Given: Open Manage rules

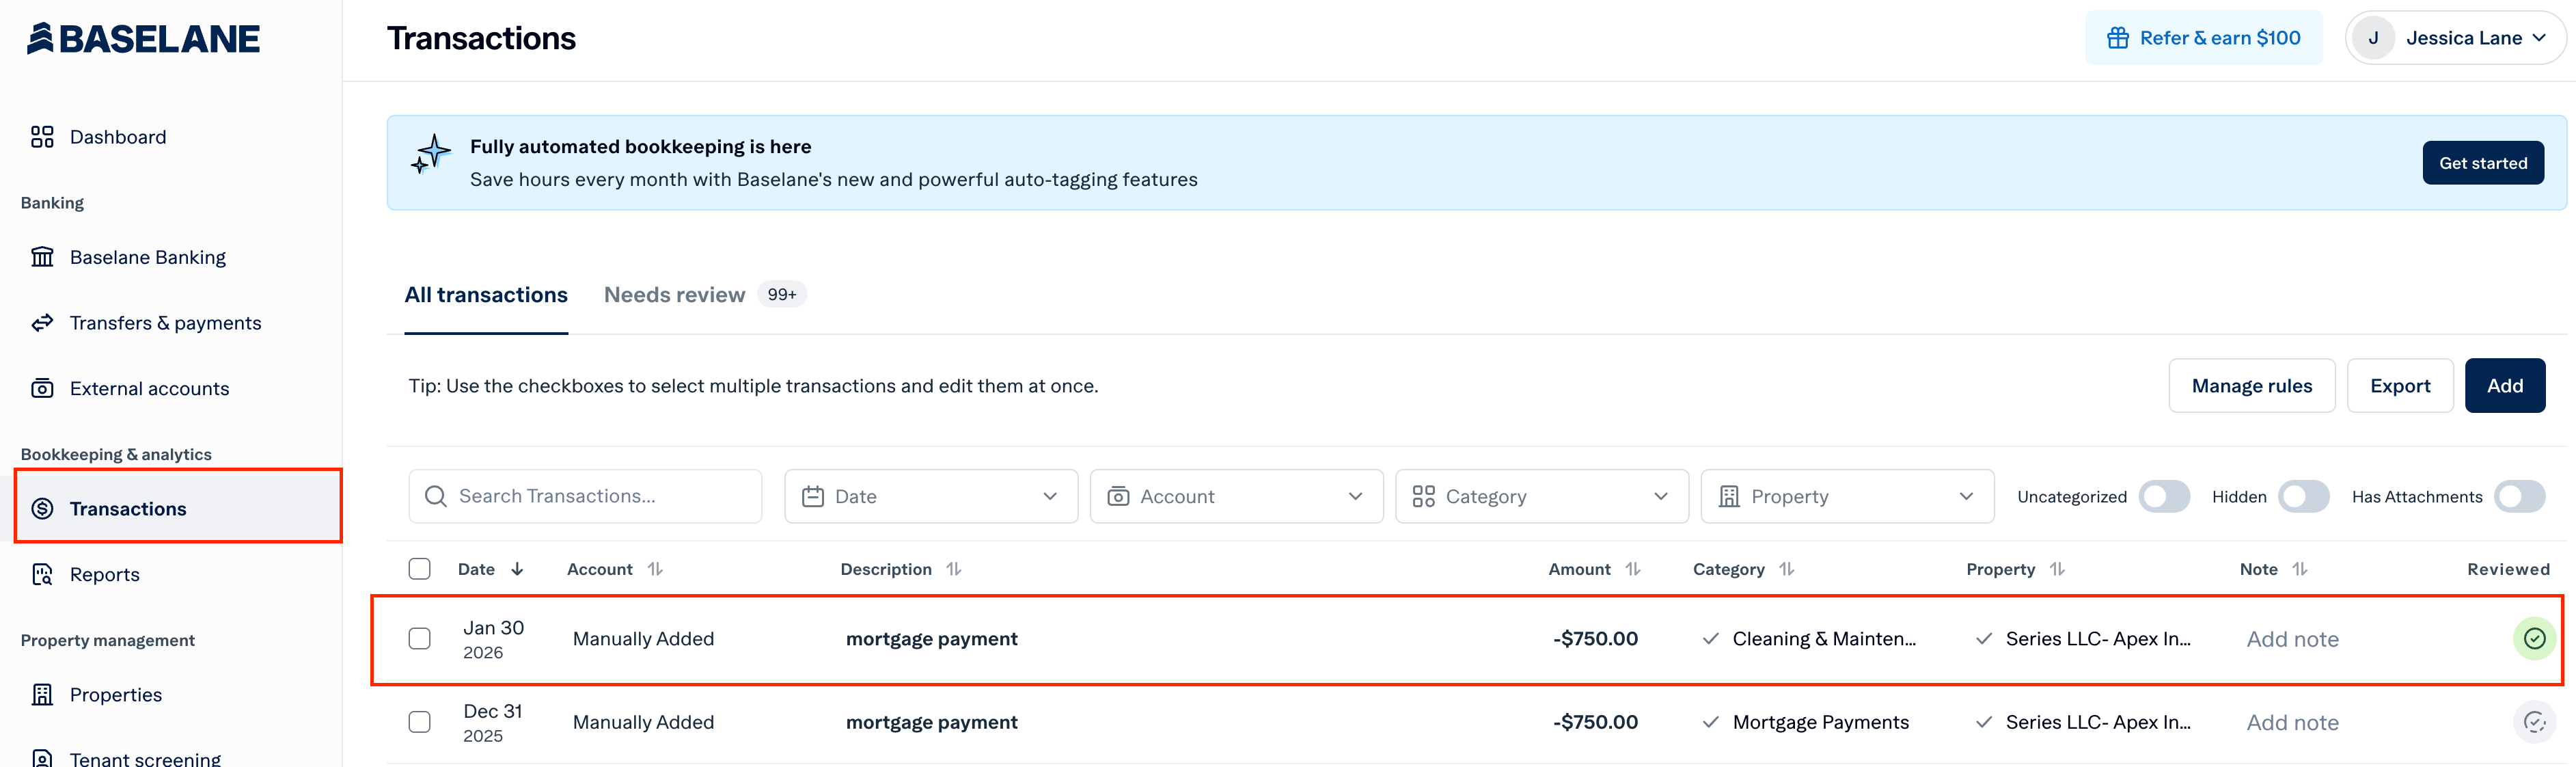Looking at the screenshot, I should (x=2252, y=385).
